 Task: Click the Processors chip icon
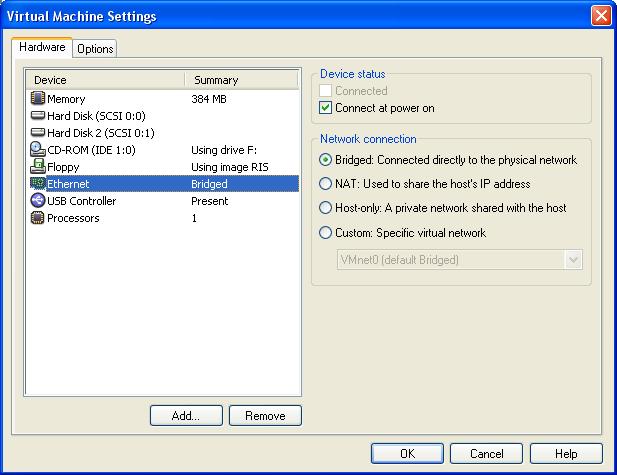38,218
